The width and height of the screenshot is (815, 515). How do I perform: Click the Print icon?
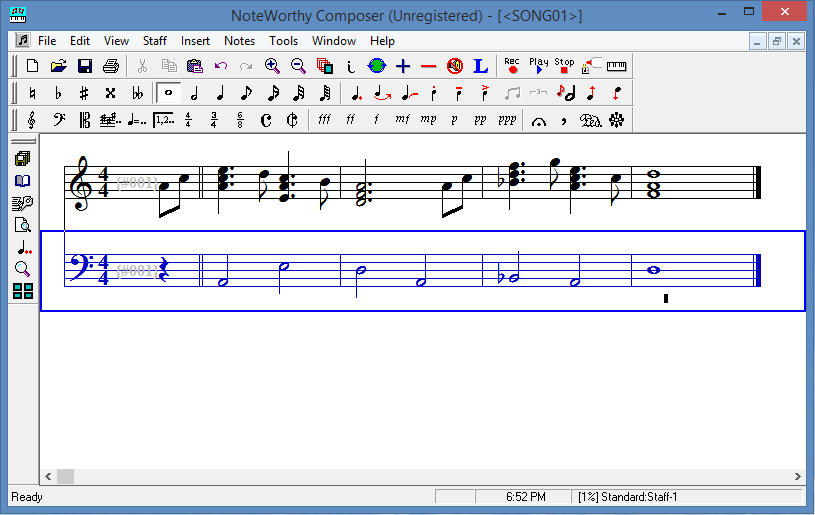(x=111, y=67)
